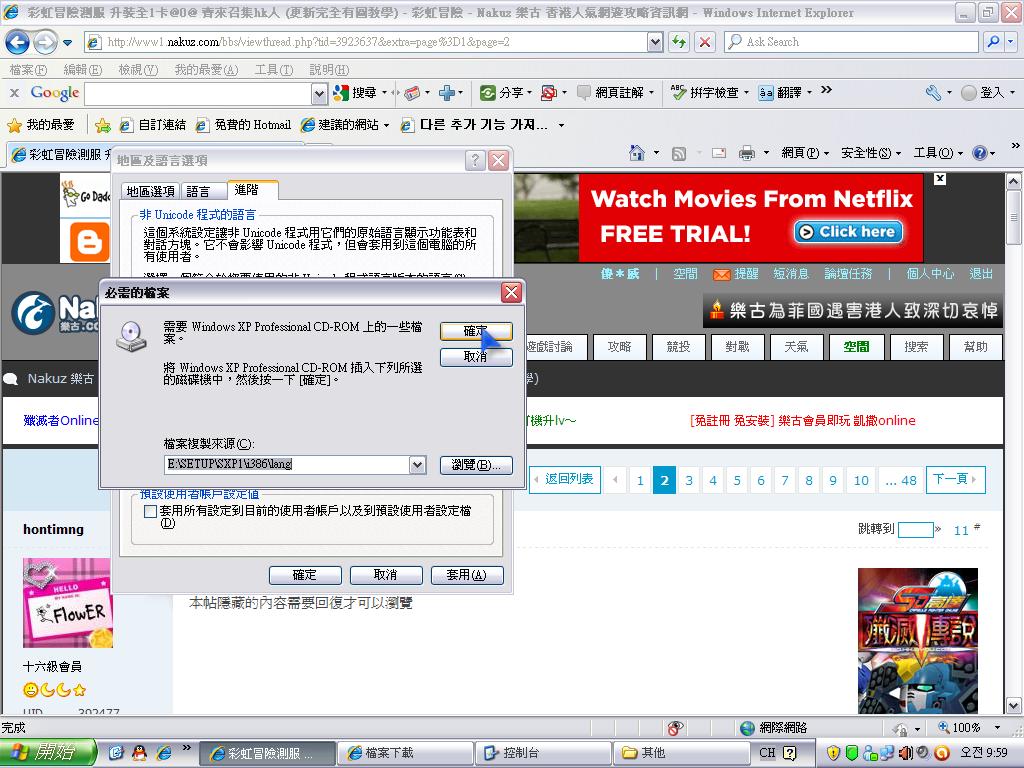Go to forum page 3 link
Screen dimensions: 1024x768
(688, 481)
